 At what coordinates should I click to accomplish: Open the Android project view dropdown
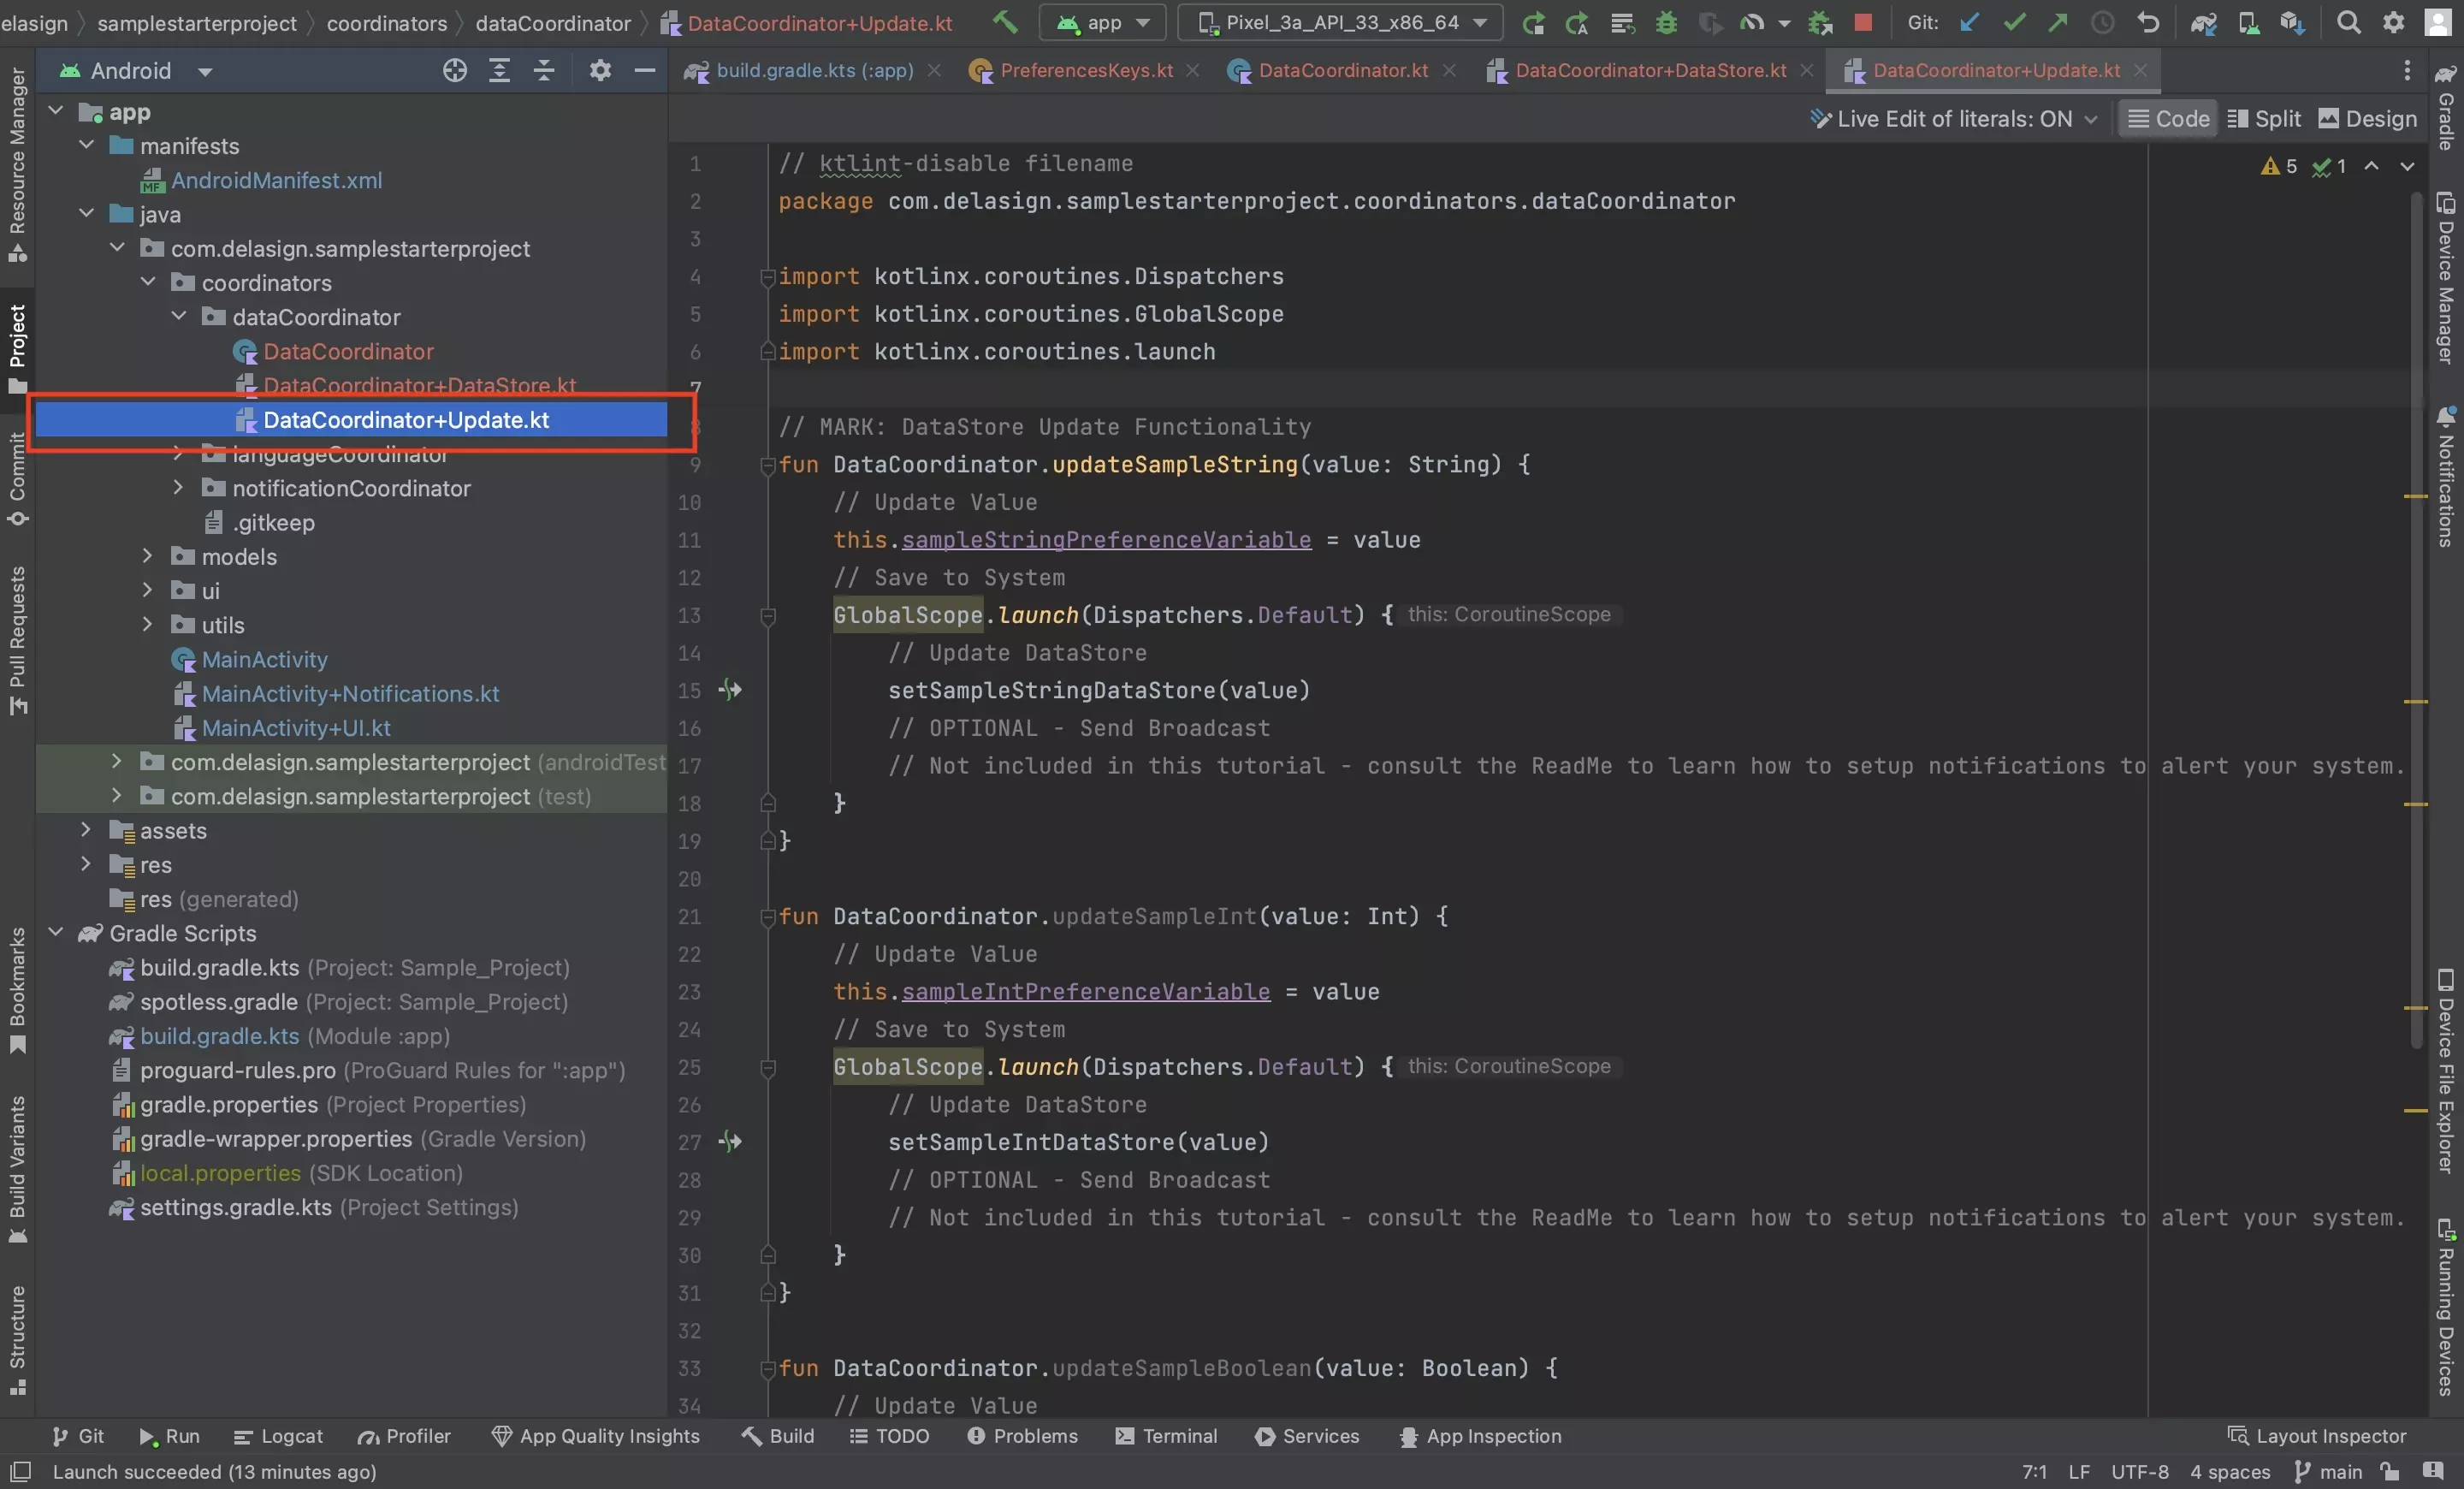135,70
